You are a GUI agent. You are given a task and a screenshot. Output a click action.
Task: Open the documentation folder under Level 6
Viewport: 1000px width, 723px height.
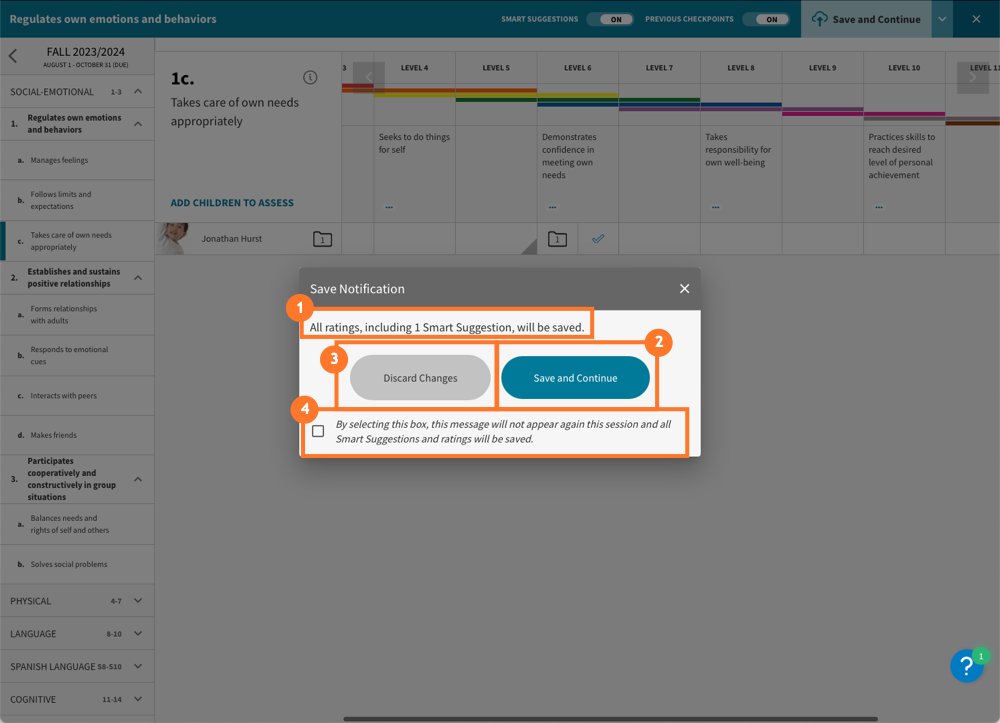coord(557,239)
